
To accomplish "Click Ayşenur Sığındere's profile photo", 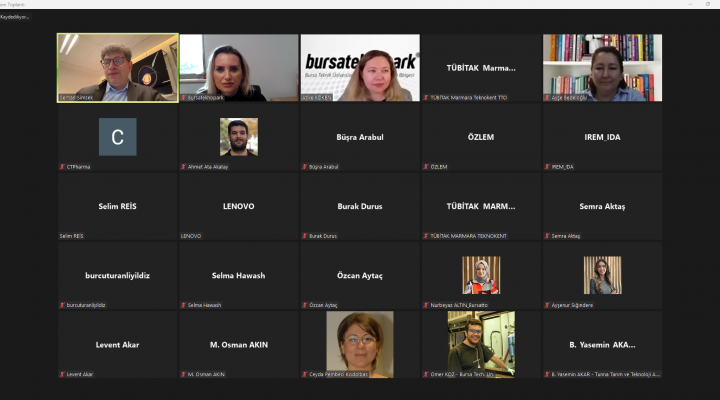I will click(x=602, y=275).
